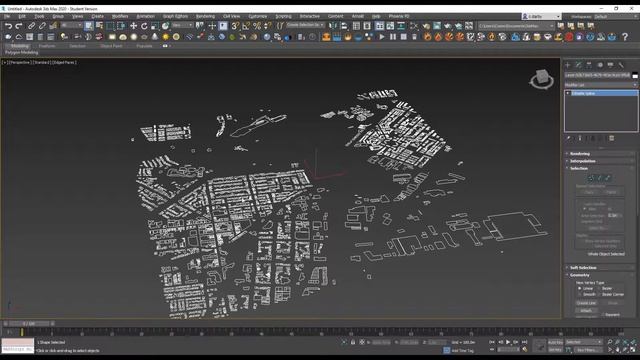This screenshot has height=360, width=640.
Task: Click the Pin Stack icon
Action: pyautogui.click(x=569, y=138)
